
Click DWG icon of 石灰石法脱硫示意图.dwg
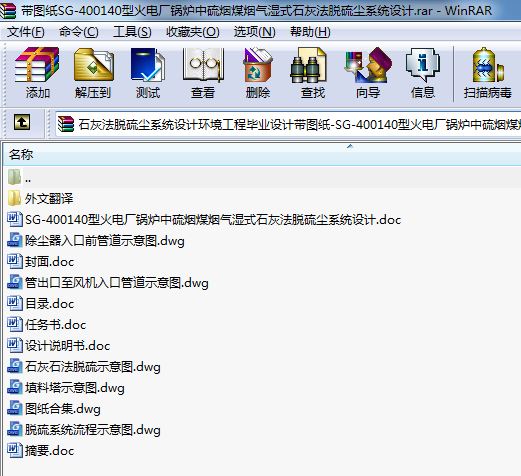[15, 366]
